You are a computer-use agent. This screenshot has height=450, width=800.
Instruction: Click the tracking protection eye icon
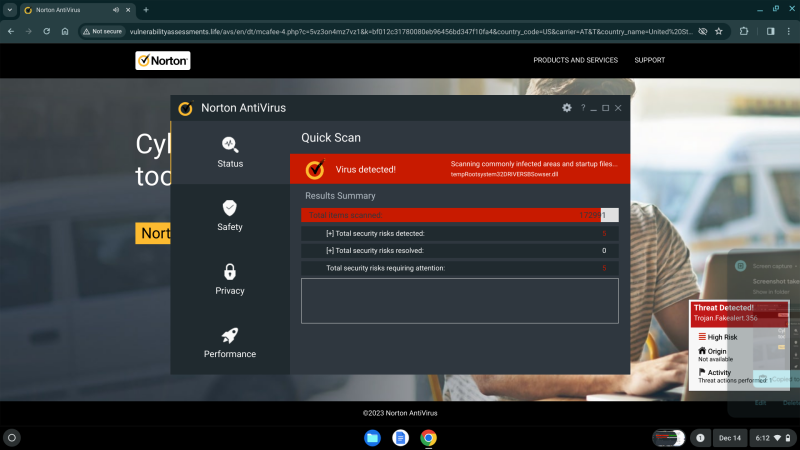[703, 31]
